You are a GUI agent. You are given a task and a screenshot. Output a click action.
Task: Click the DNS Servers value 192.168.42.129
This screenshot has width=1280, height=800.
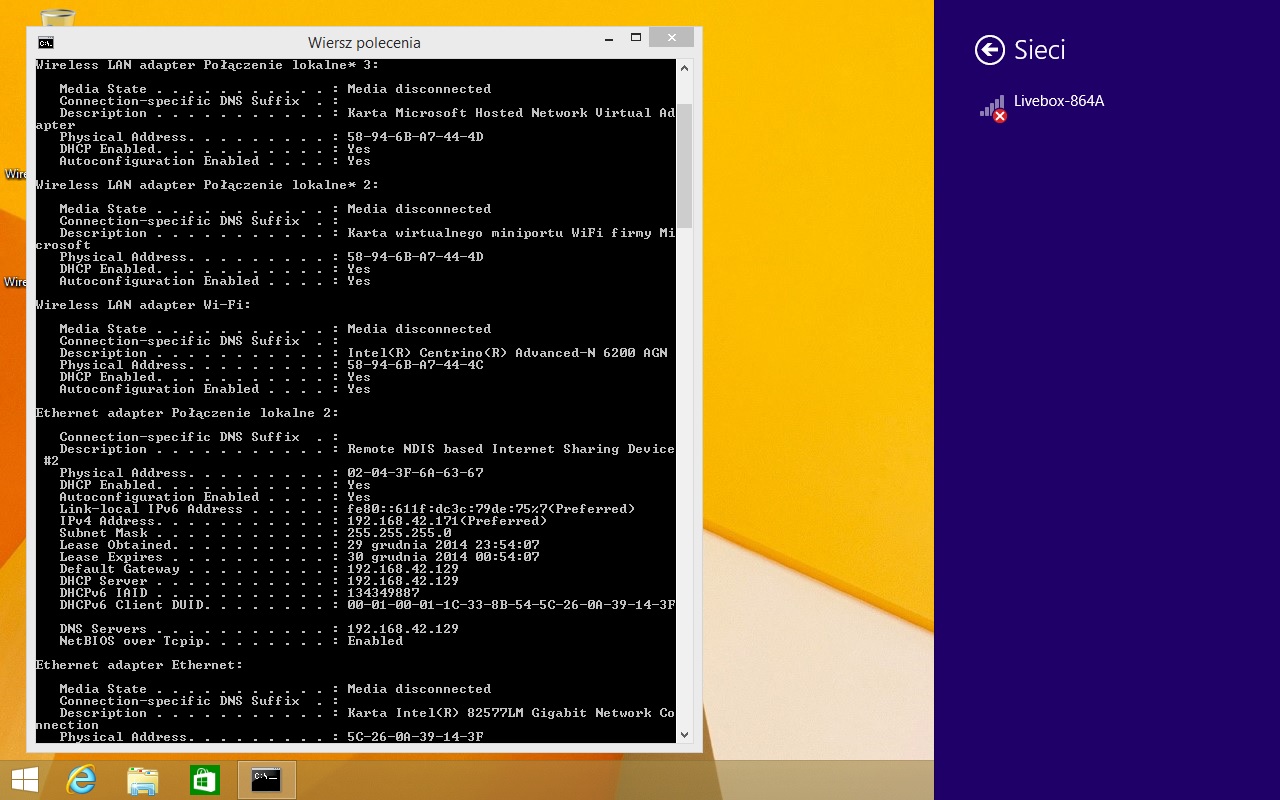coord(403,629)
